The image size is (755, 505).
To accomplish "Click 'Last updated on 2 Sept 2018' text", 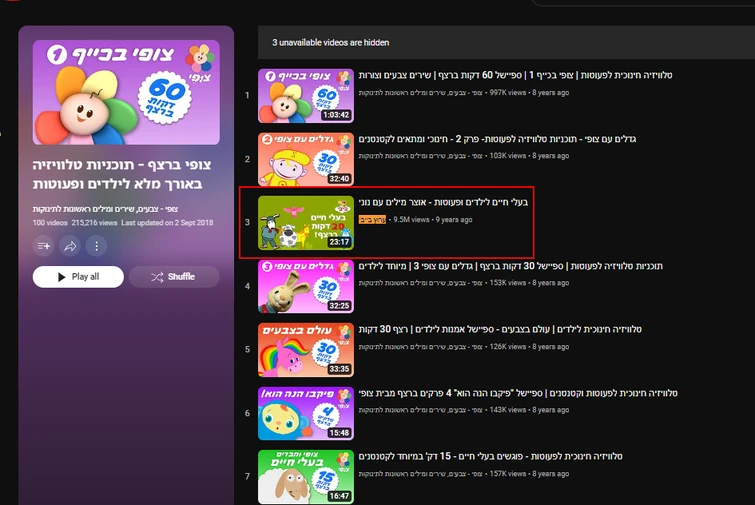I will click(167, 223).
